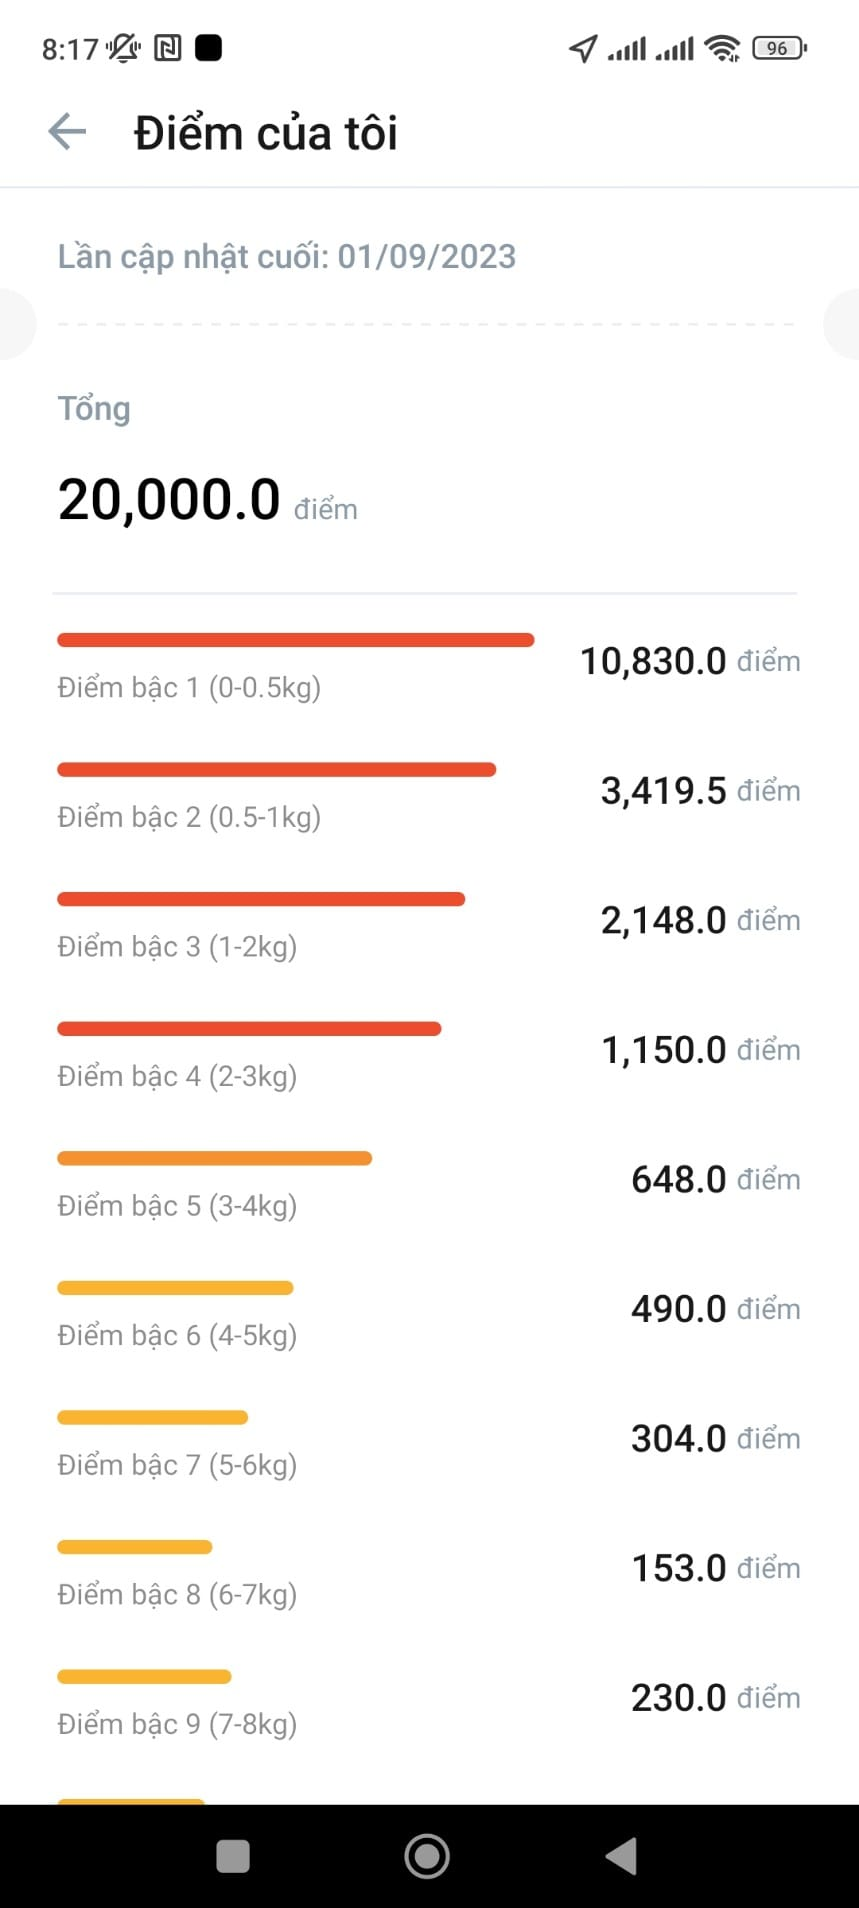Tap the Wi-Fi icon in status bar
This screenshot has width=859, height=1908.
point(722,48)
